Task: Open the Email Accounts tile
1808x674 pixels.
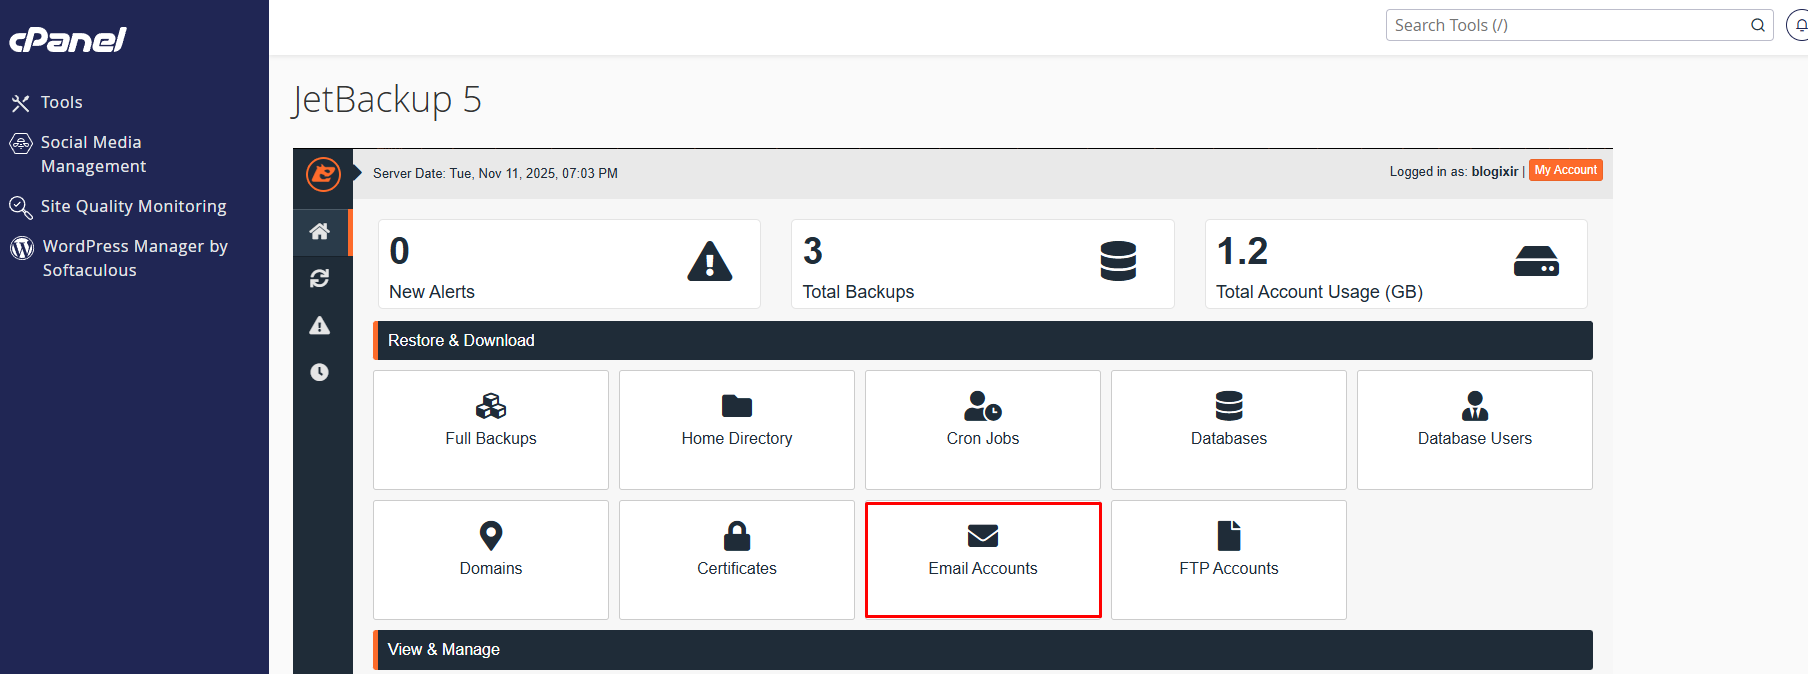Action: (983, 559)
